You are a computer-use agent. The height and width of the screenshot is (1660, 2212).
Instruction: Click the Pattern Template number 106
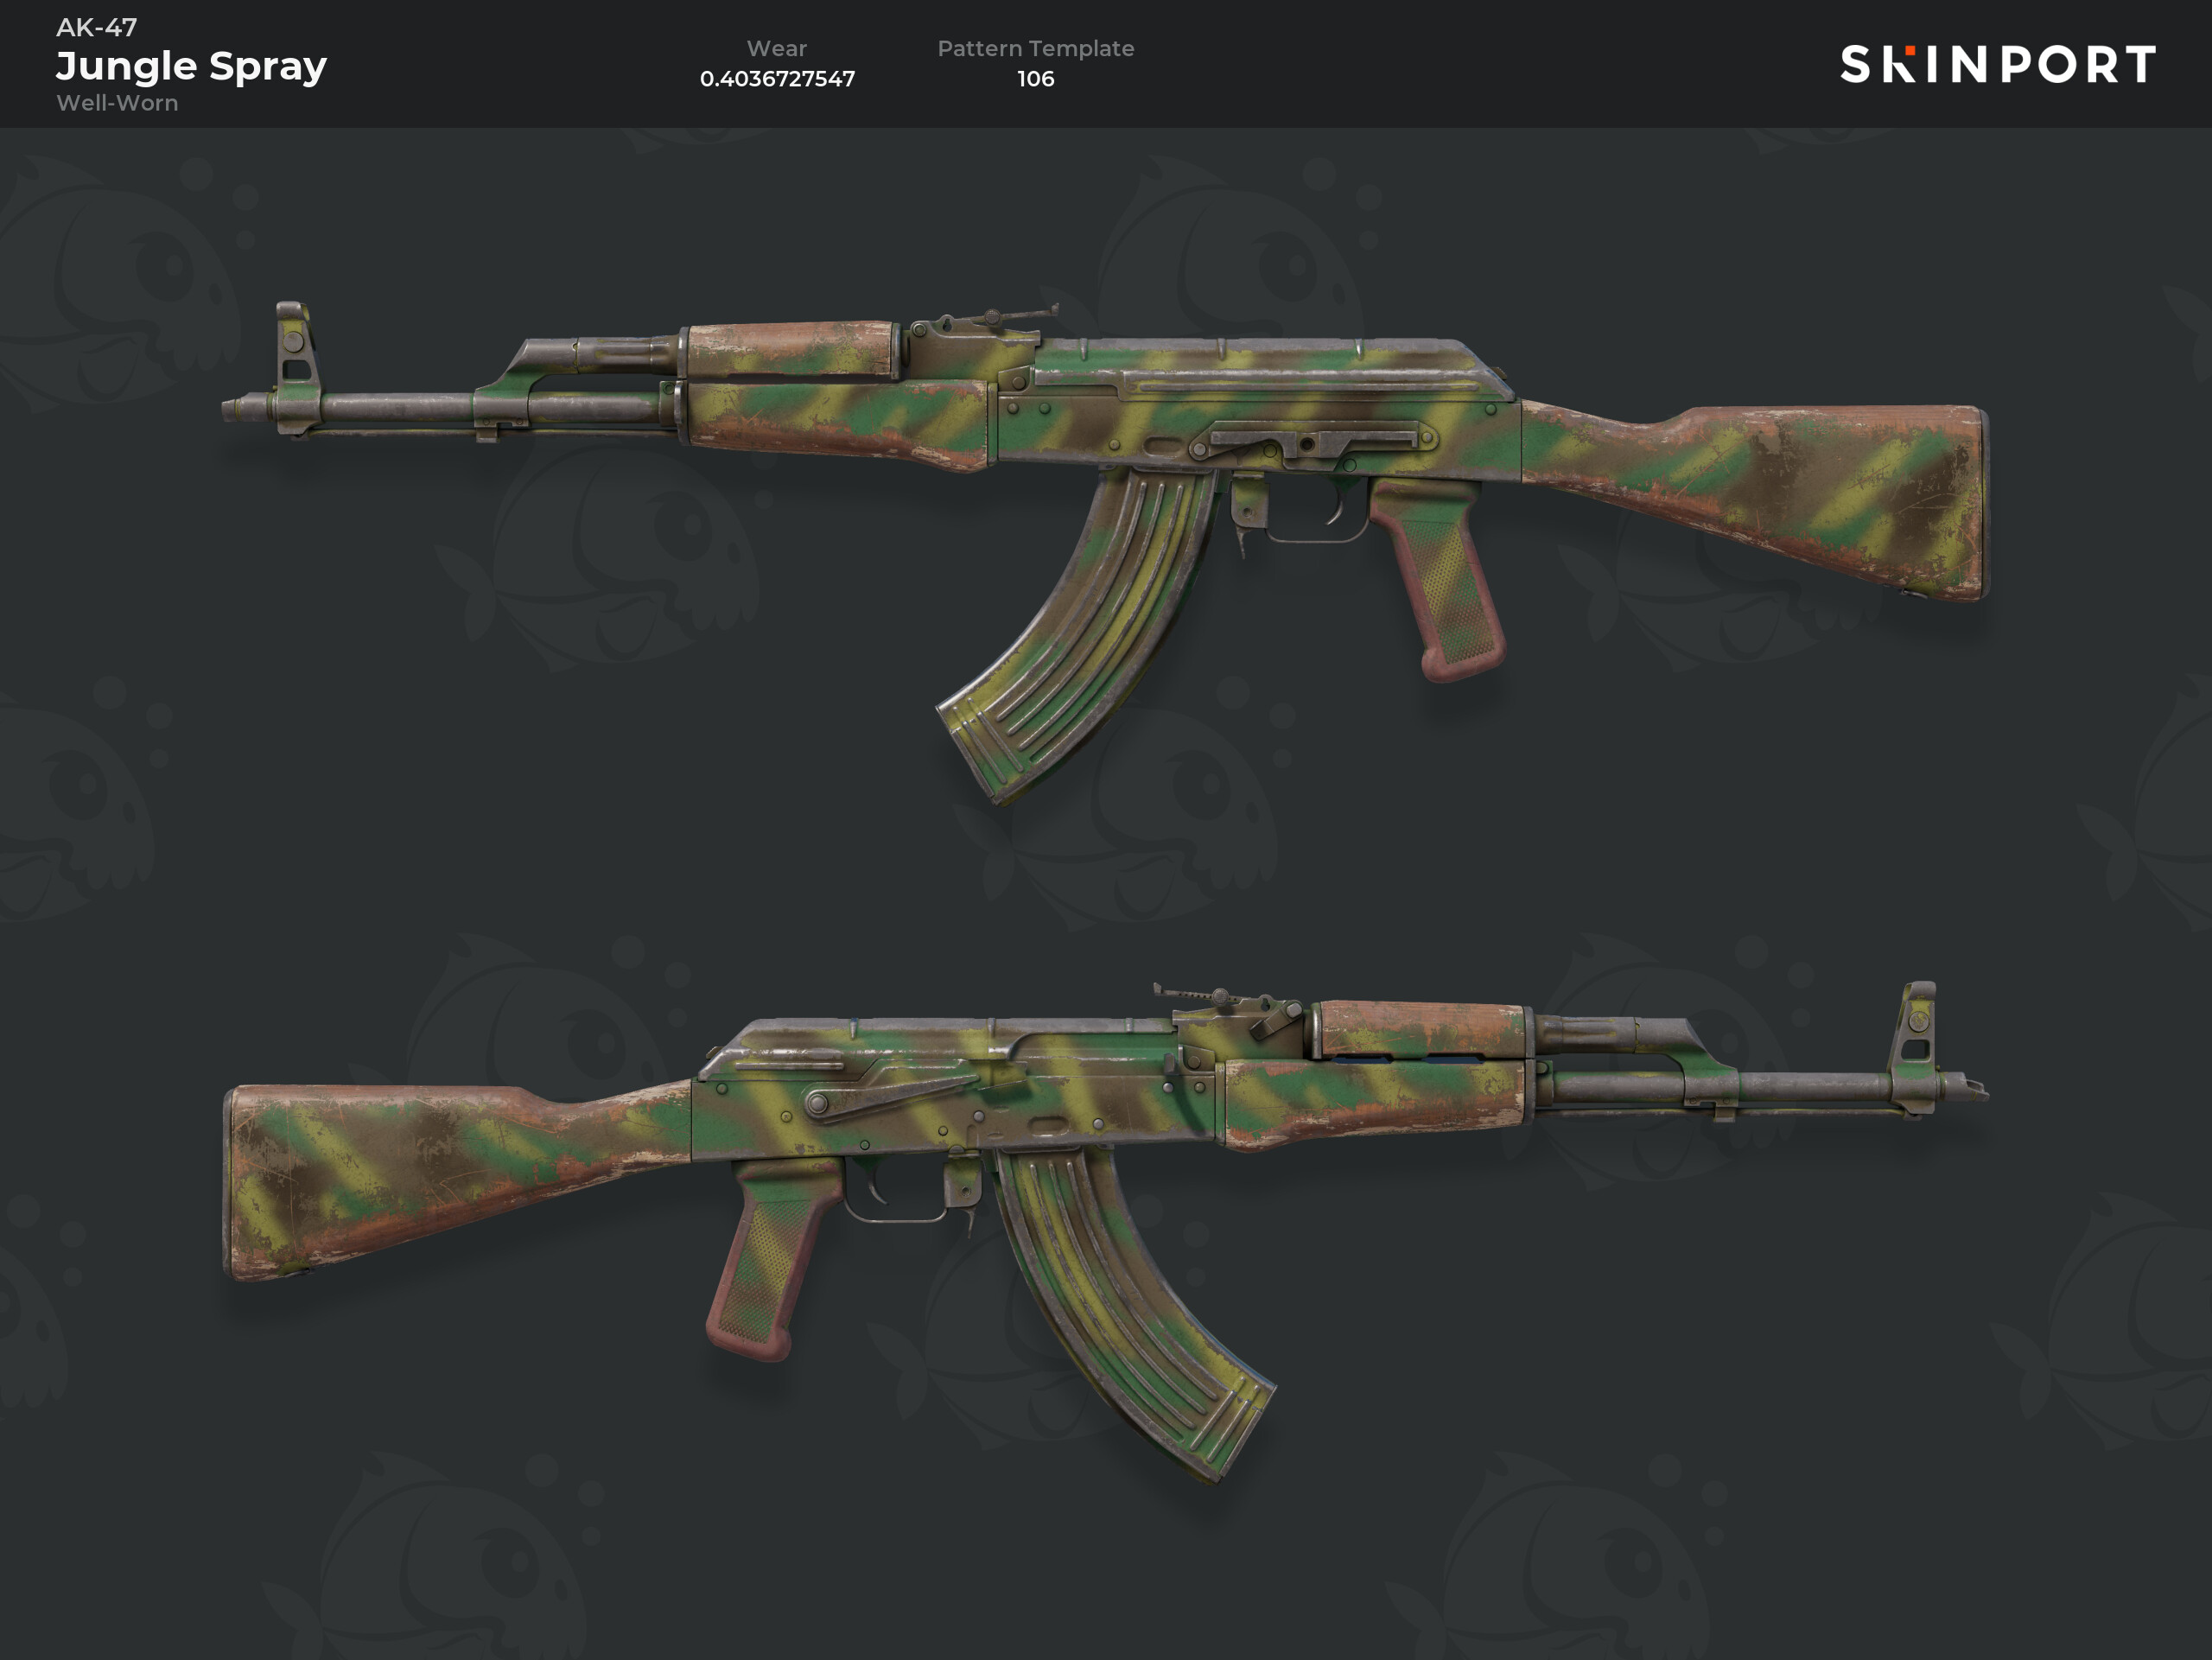[1035, 78]
